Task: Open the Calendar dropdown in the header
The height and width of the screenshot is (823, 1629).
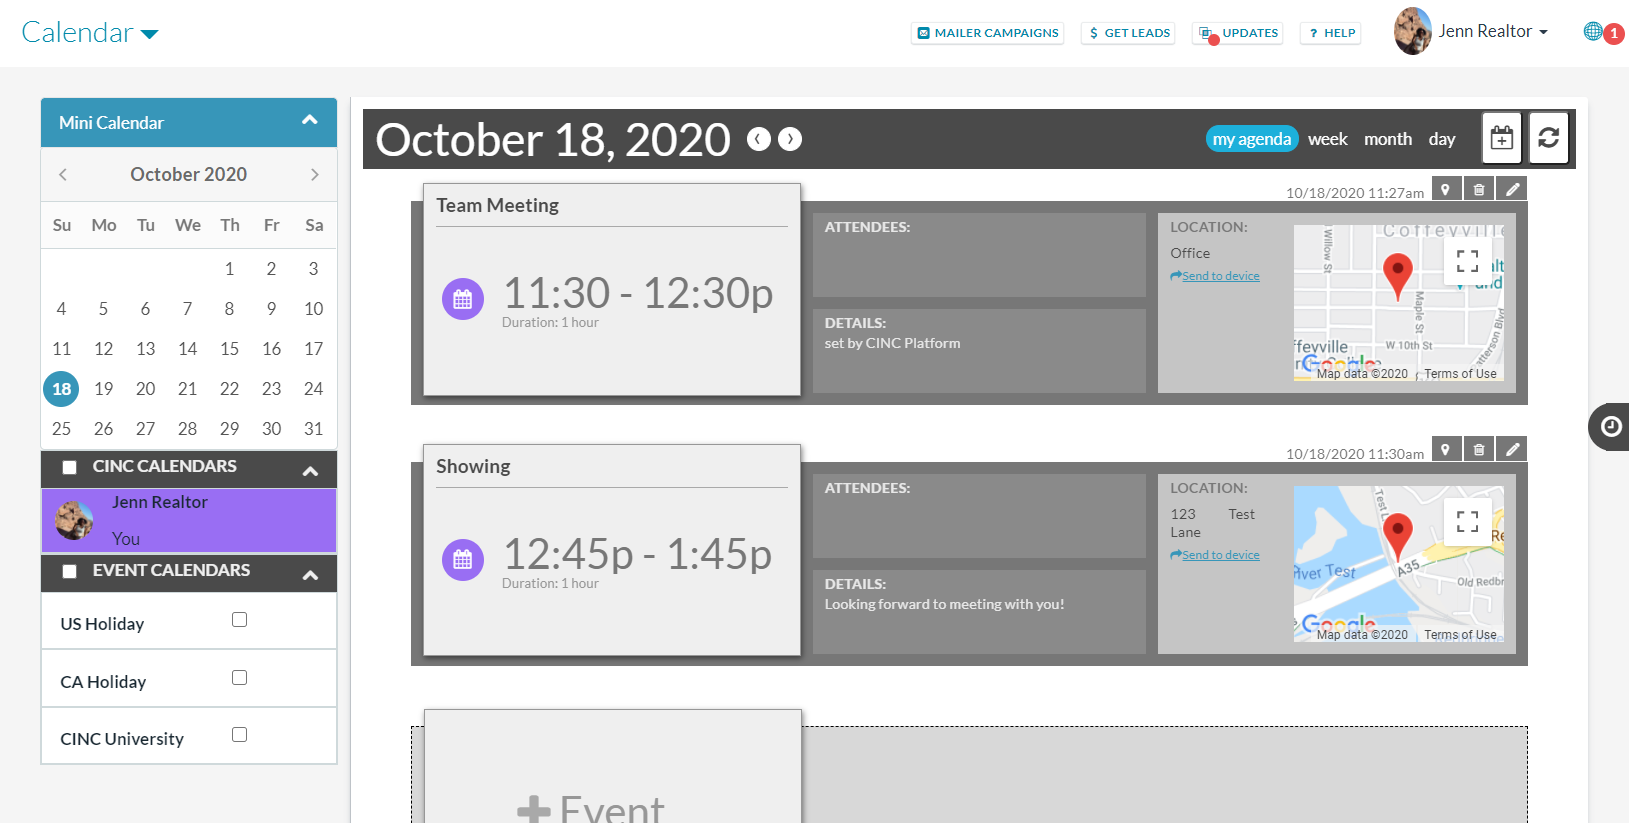Action: point(90,31)
